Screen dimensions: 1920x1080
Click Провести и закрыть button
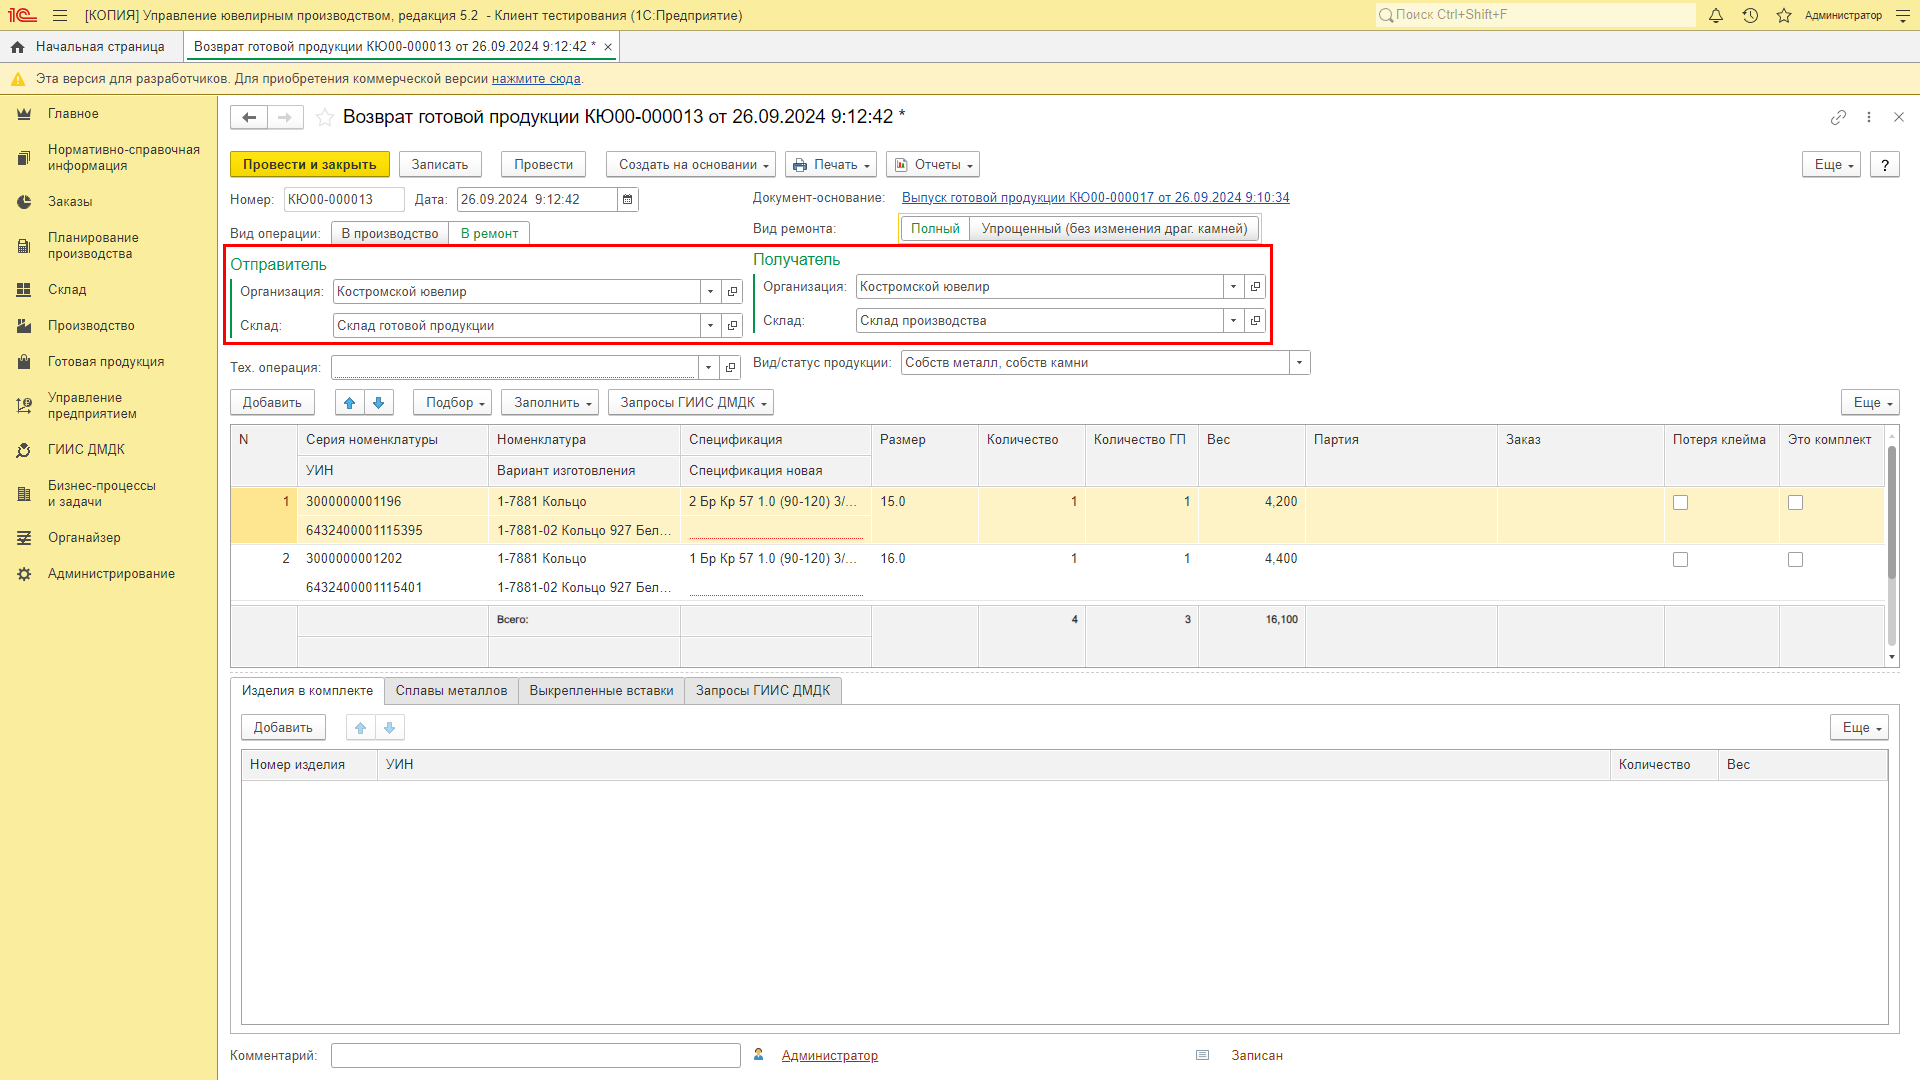309,165
